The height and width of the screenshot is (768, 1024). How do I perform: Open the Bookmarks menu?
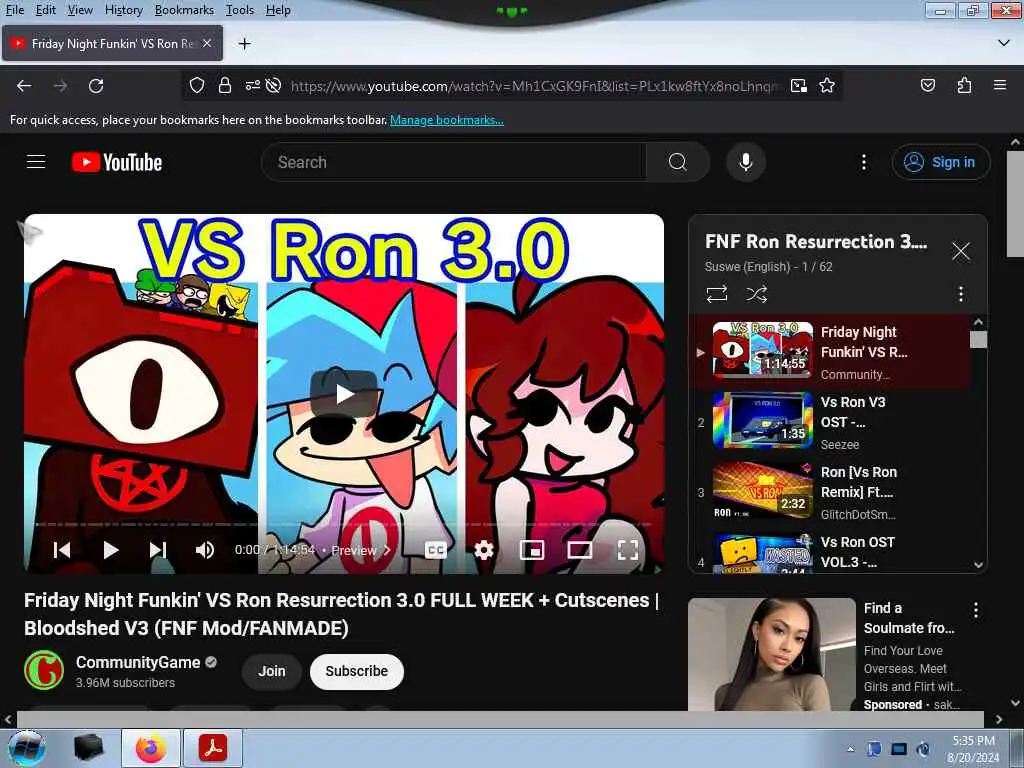pos(184,10)
